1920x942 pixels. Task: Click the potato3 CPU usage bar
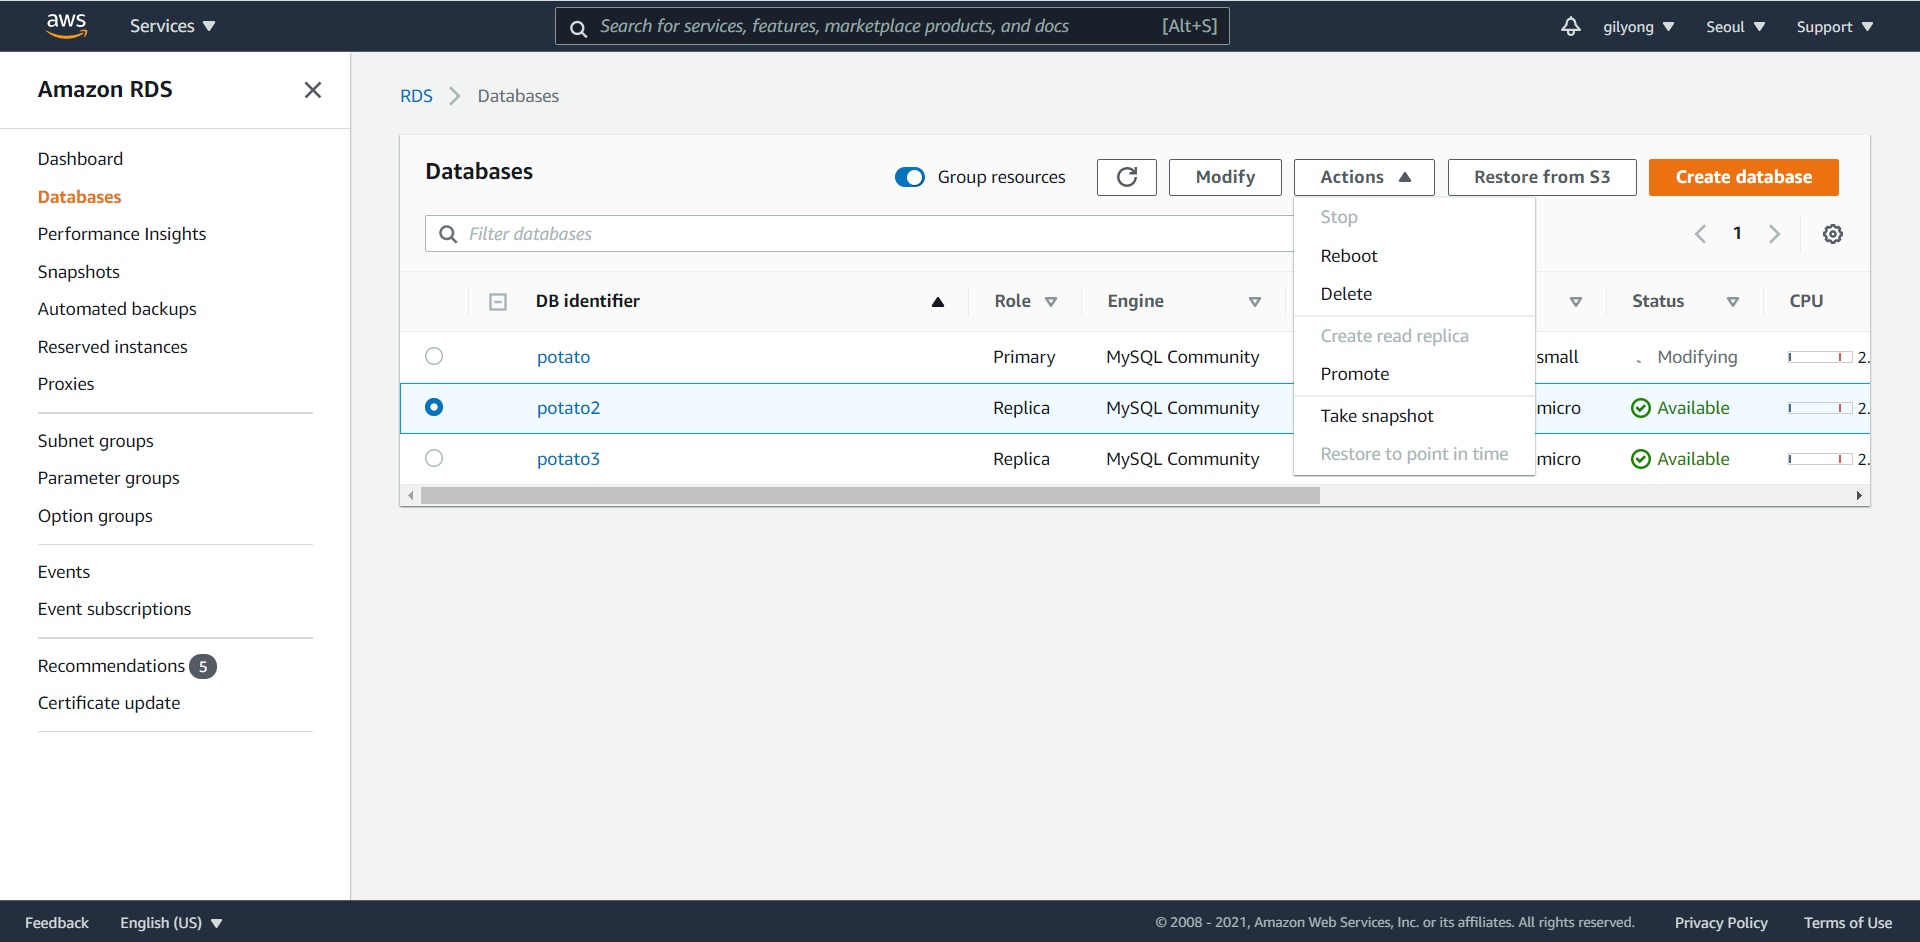(1821, 459)
